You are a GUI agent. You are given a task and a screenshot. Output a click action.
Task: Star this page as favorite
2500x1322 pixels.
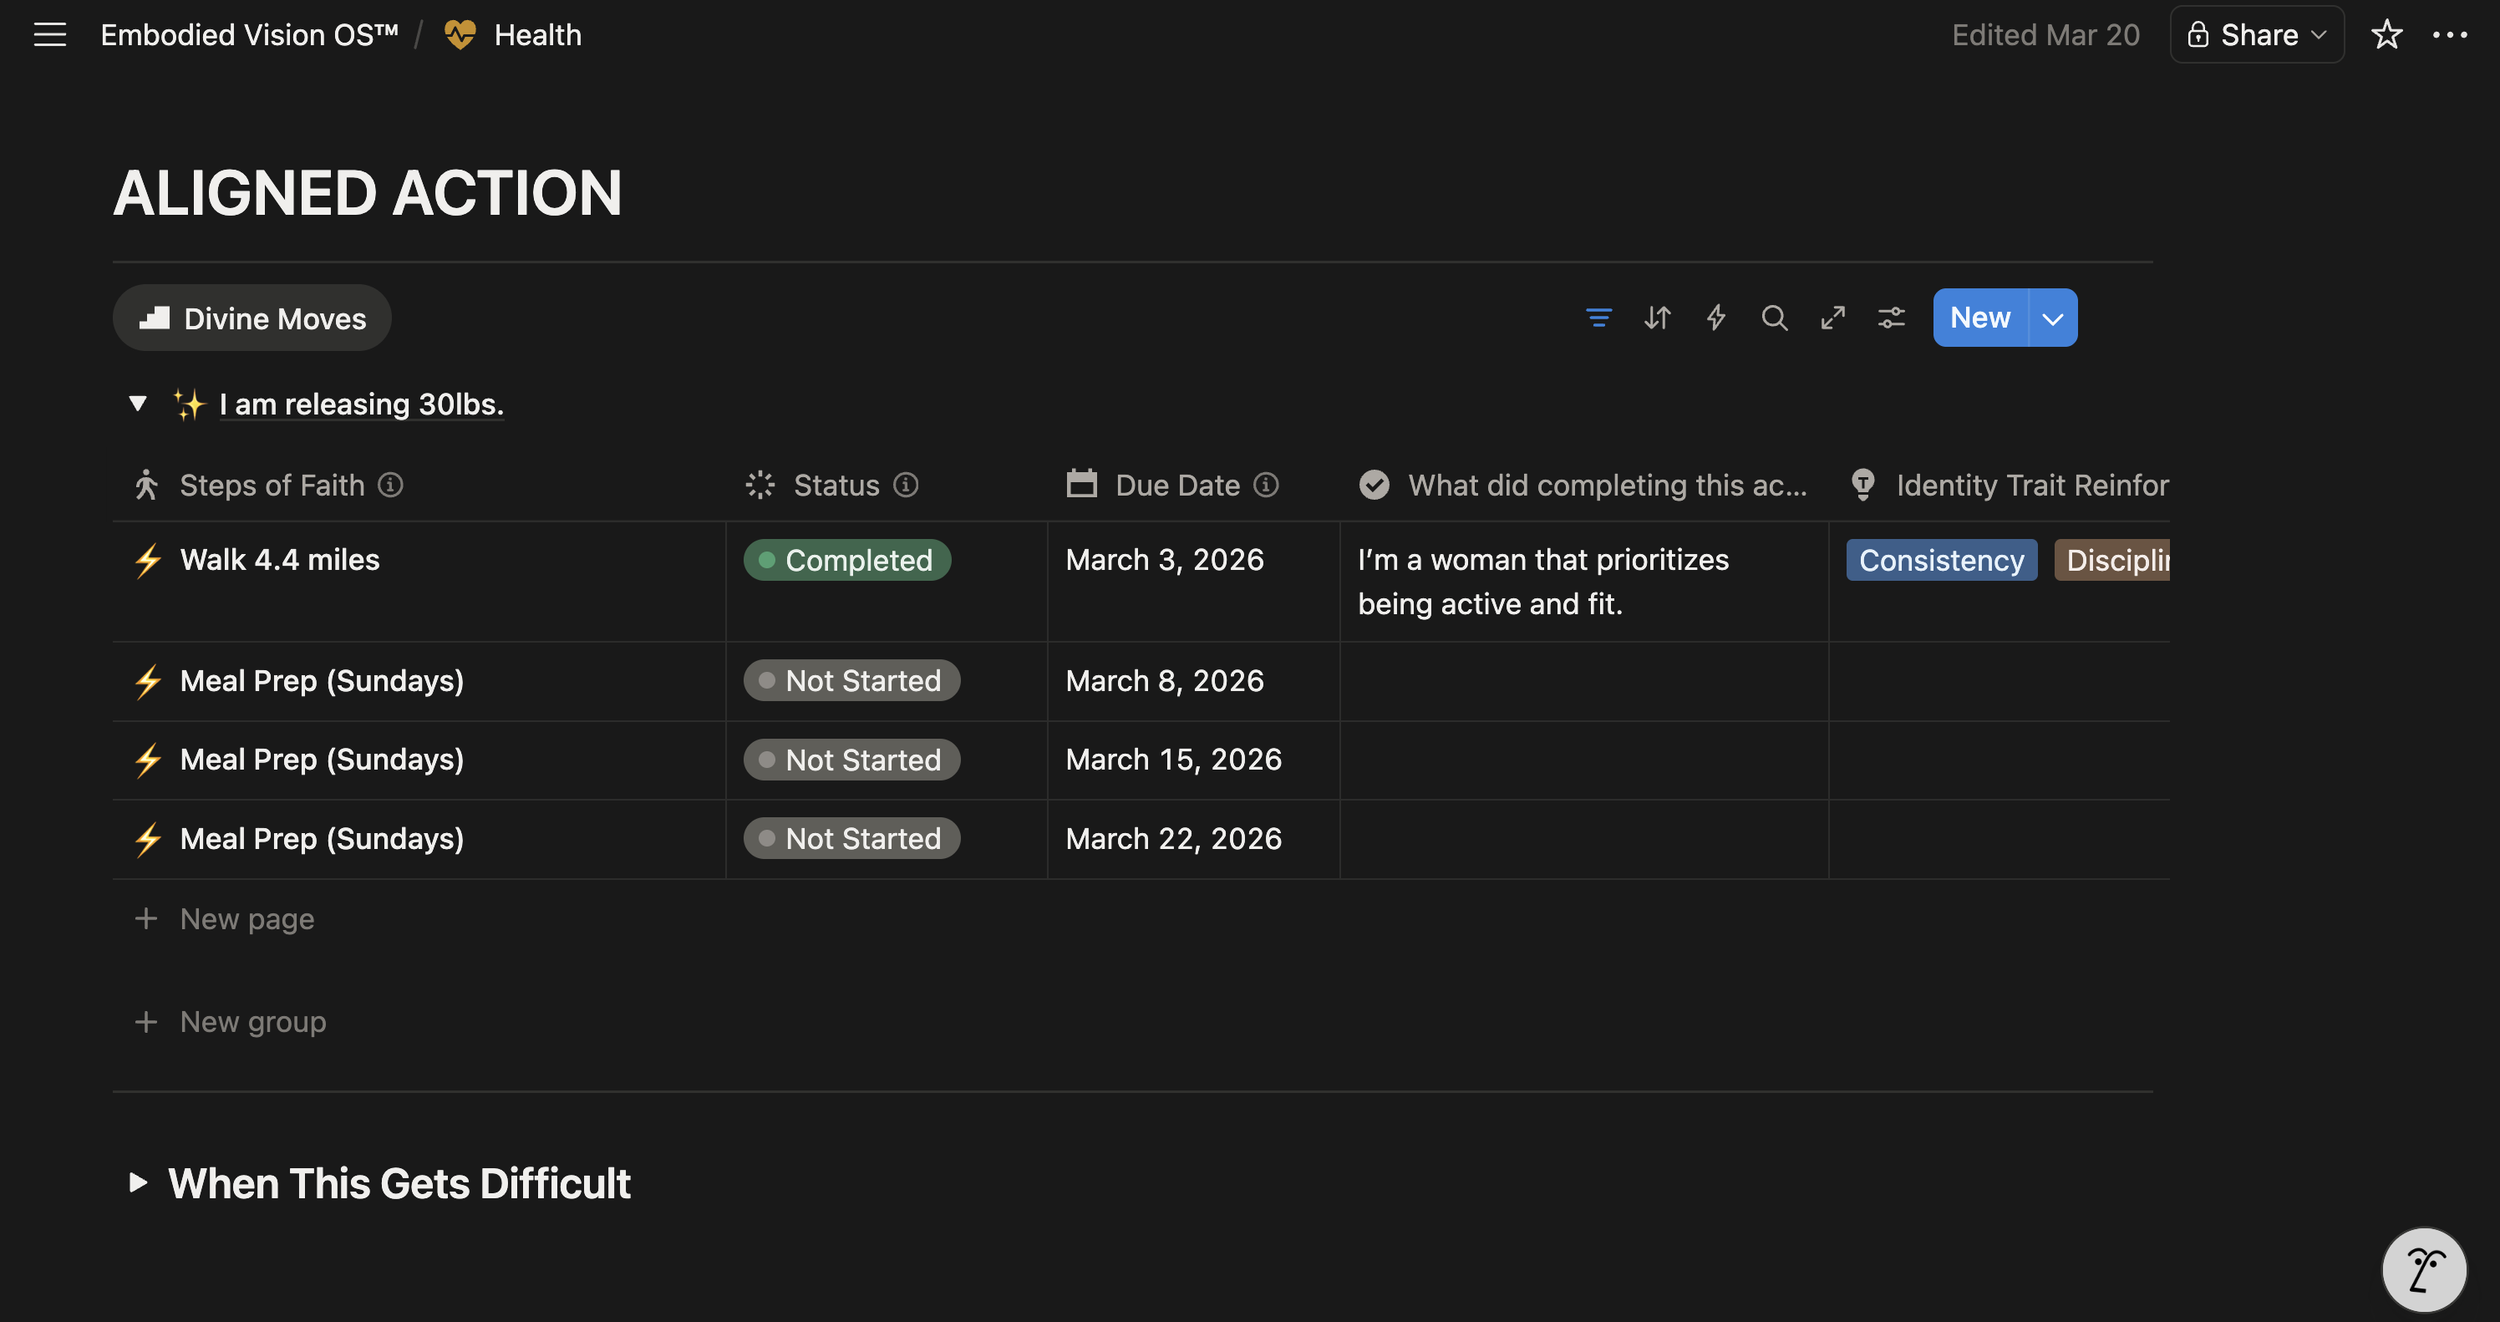(x=2386, y=35)
